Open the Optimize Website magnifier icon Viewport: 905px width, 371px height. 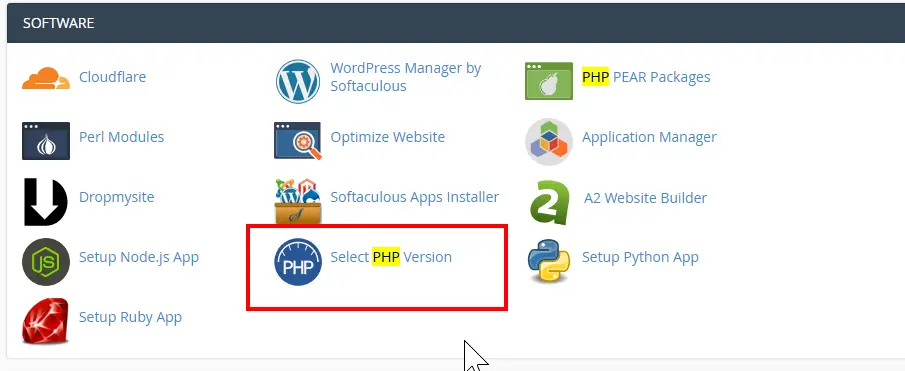pyautogui.click(x=297, y=141)
